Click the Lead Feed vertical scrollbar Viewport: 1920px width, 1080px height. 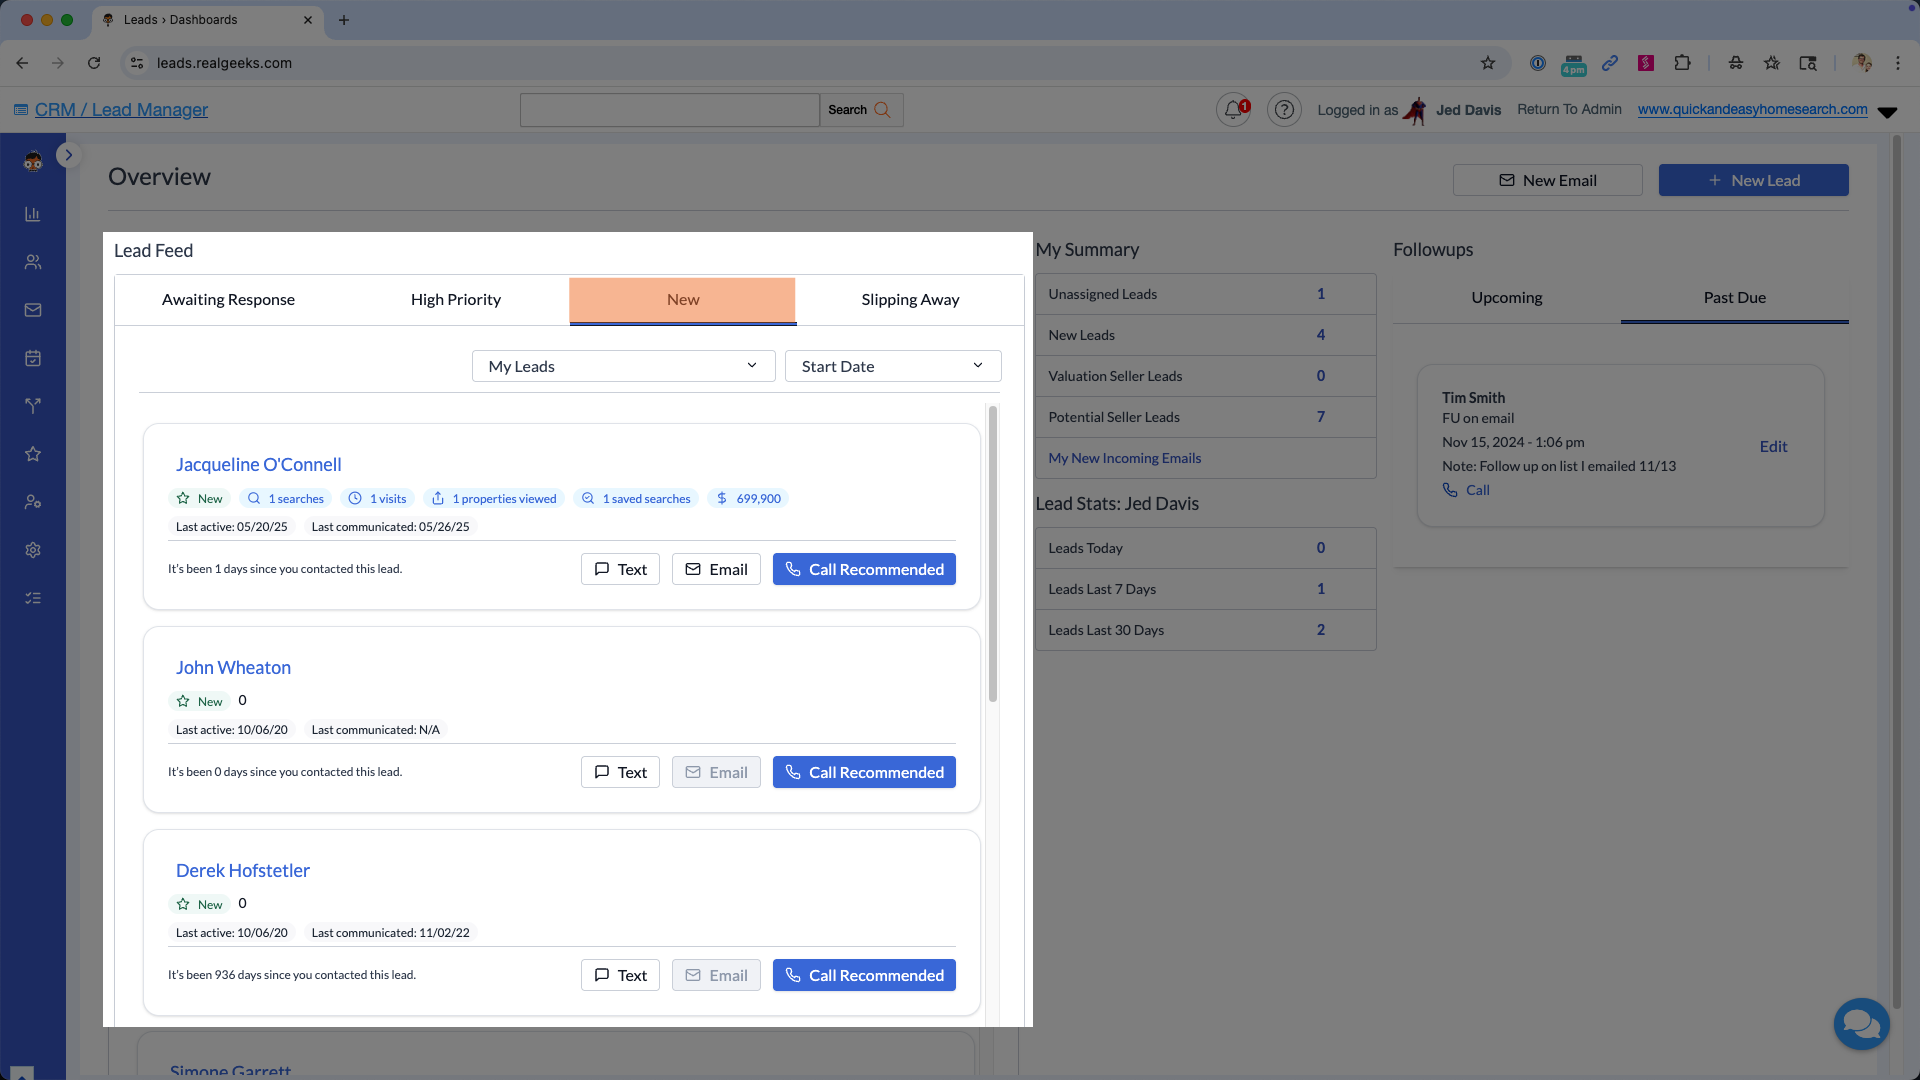click(992, 553)
